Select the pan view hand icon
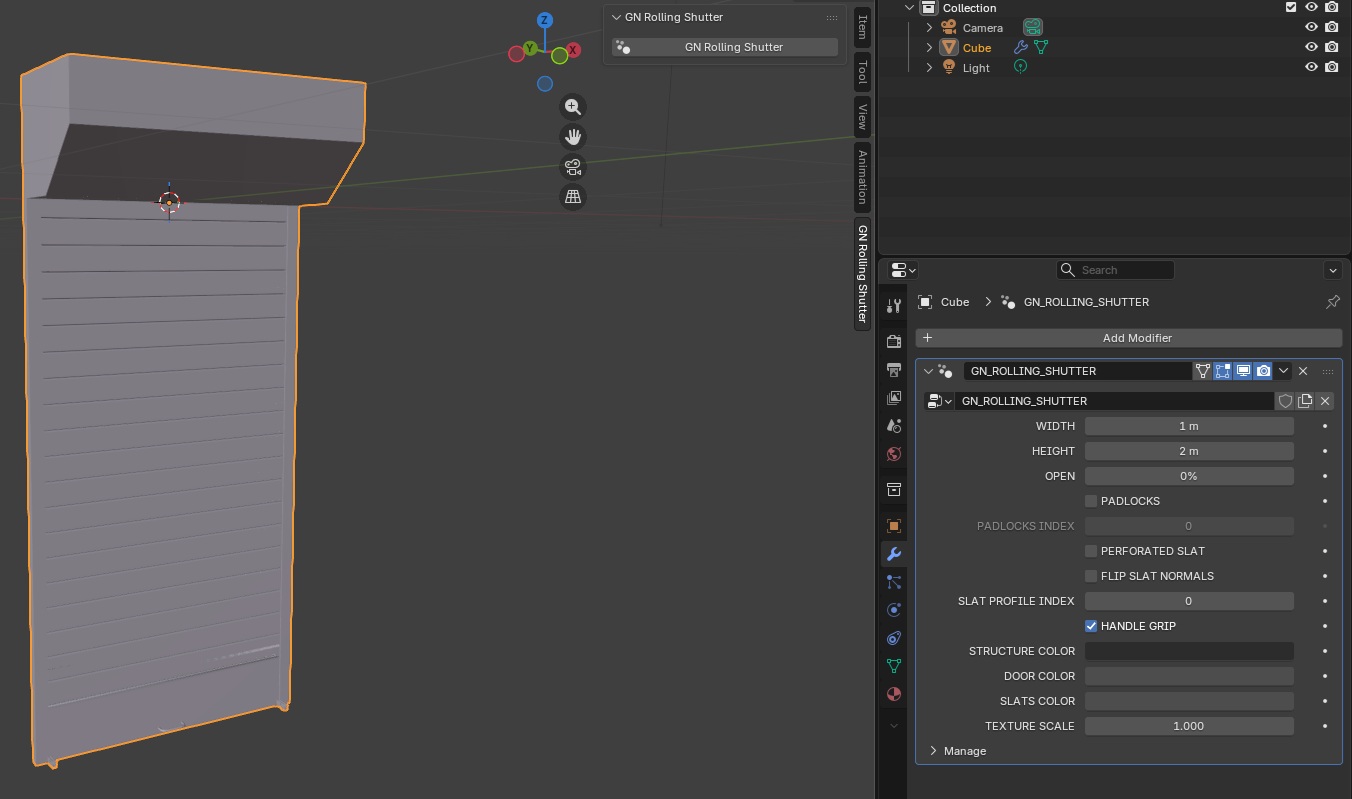The height and width of the screenshot is (799, 1352). pyautogui.click(x=572, y=137)
